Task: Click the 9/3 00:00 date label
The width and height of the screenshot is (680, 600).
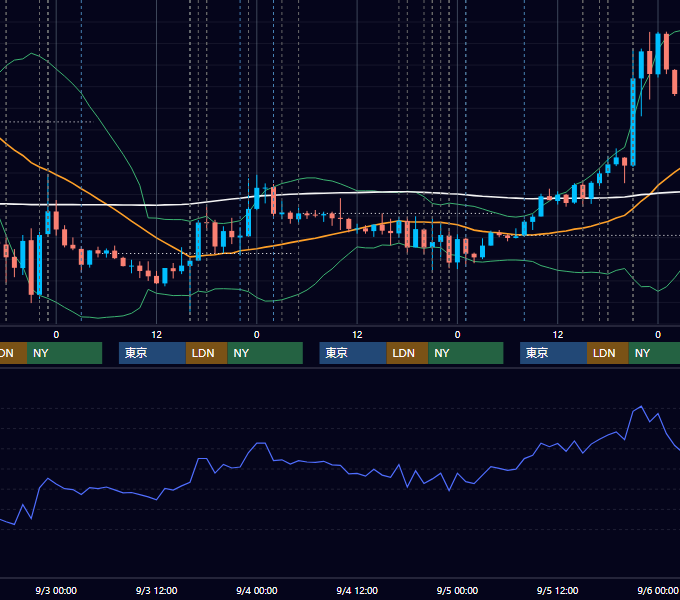Action: (56, 590)
